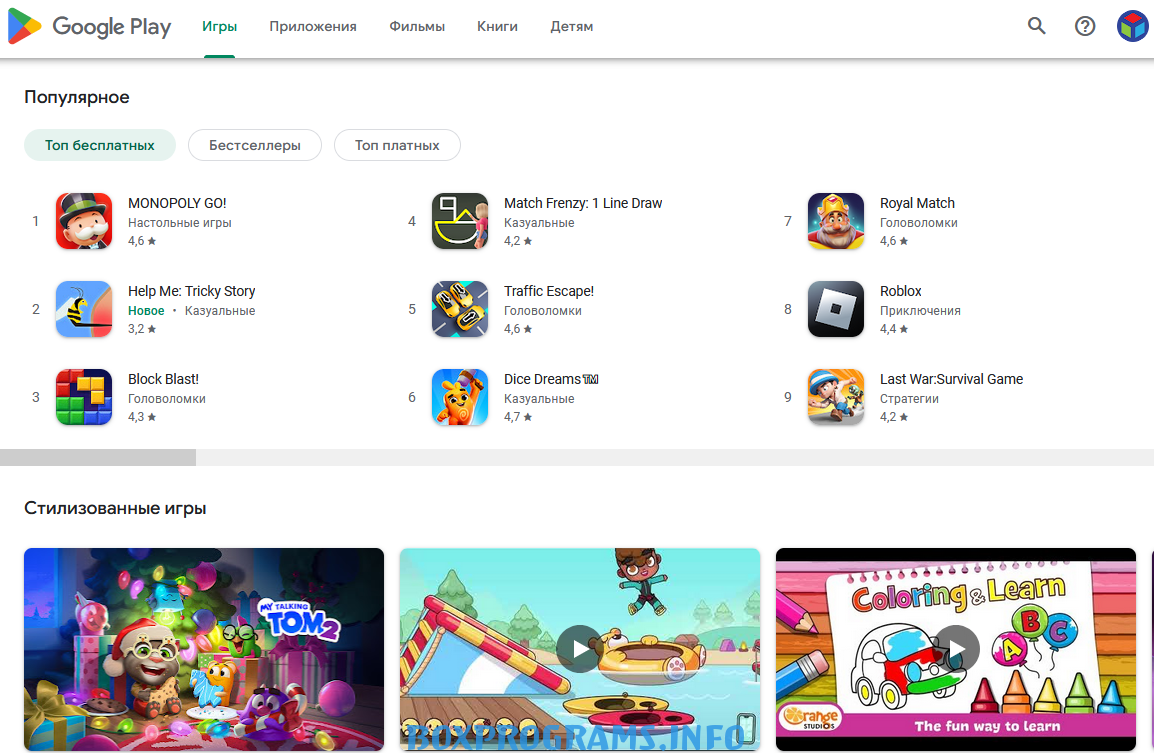Play the water slide game video
The height and width of the screenshot is (753, 1154).
(x=580, y=648)
